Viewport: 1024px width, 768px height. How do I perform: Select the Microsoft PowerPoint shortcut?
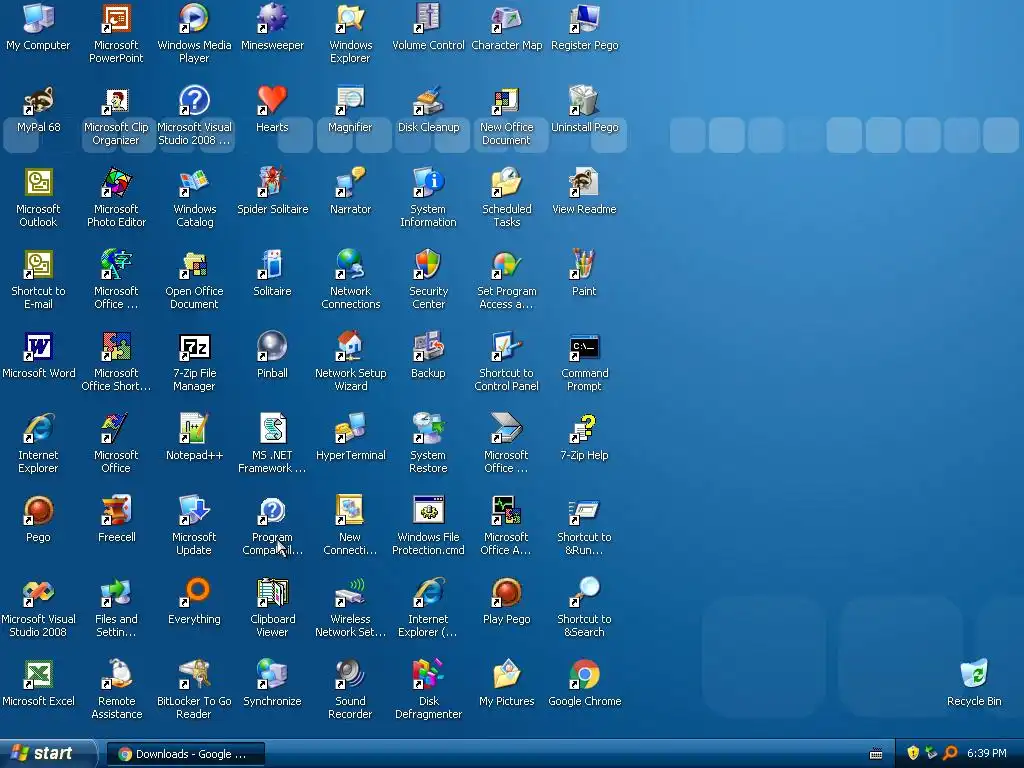pos(116,18)
